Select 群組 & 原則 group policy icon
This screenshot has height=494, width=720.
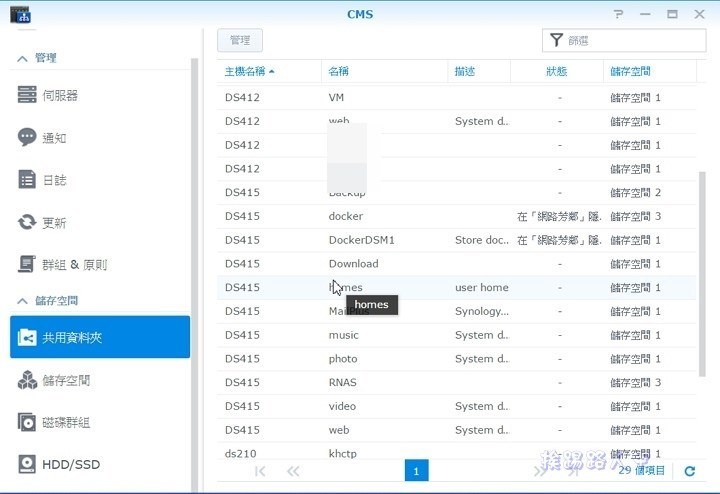[27, 265]
